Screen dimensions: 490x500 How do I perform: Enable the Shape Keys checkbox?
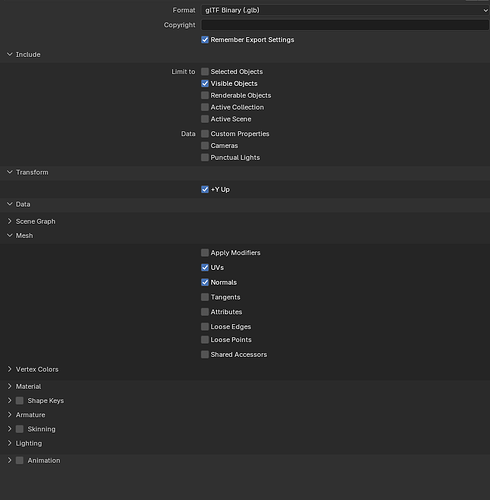(x=20, y=401)
